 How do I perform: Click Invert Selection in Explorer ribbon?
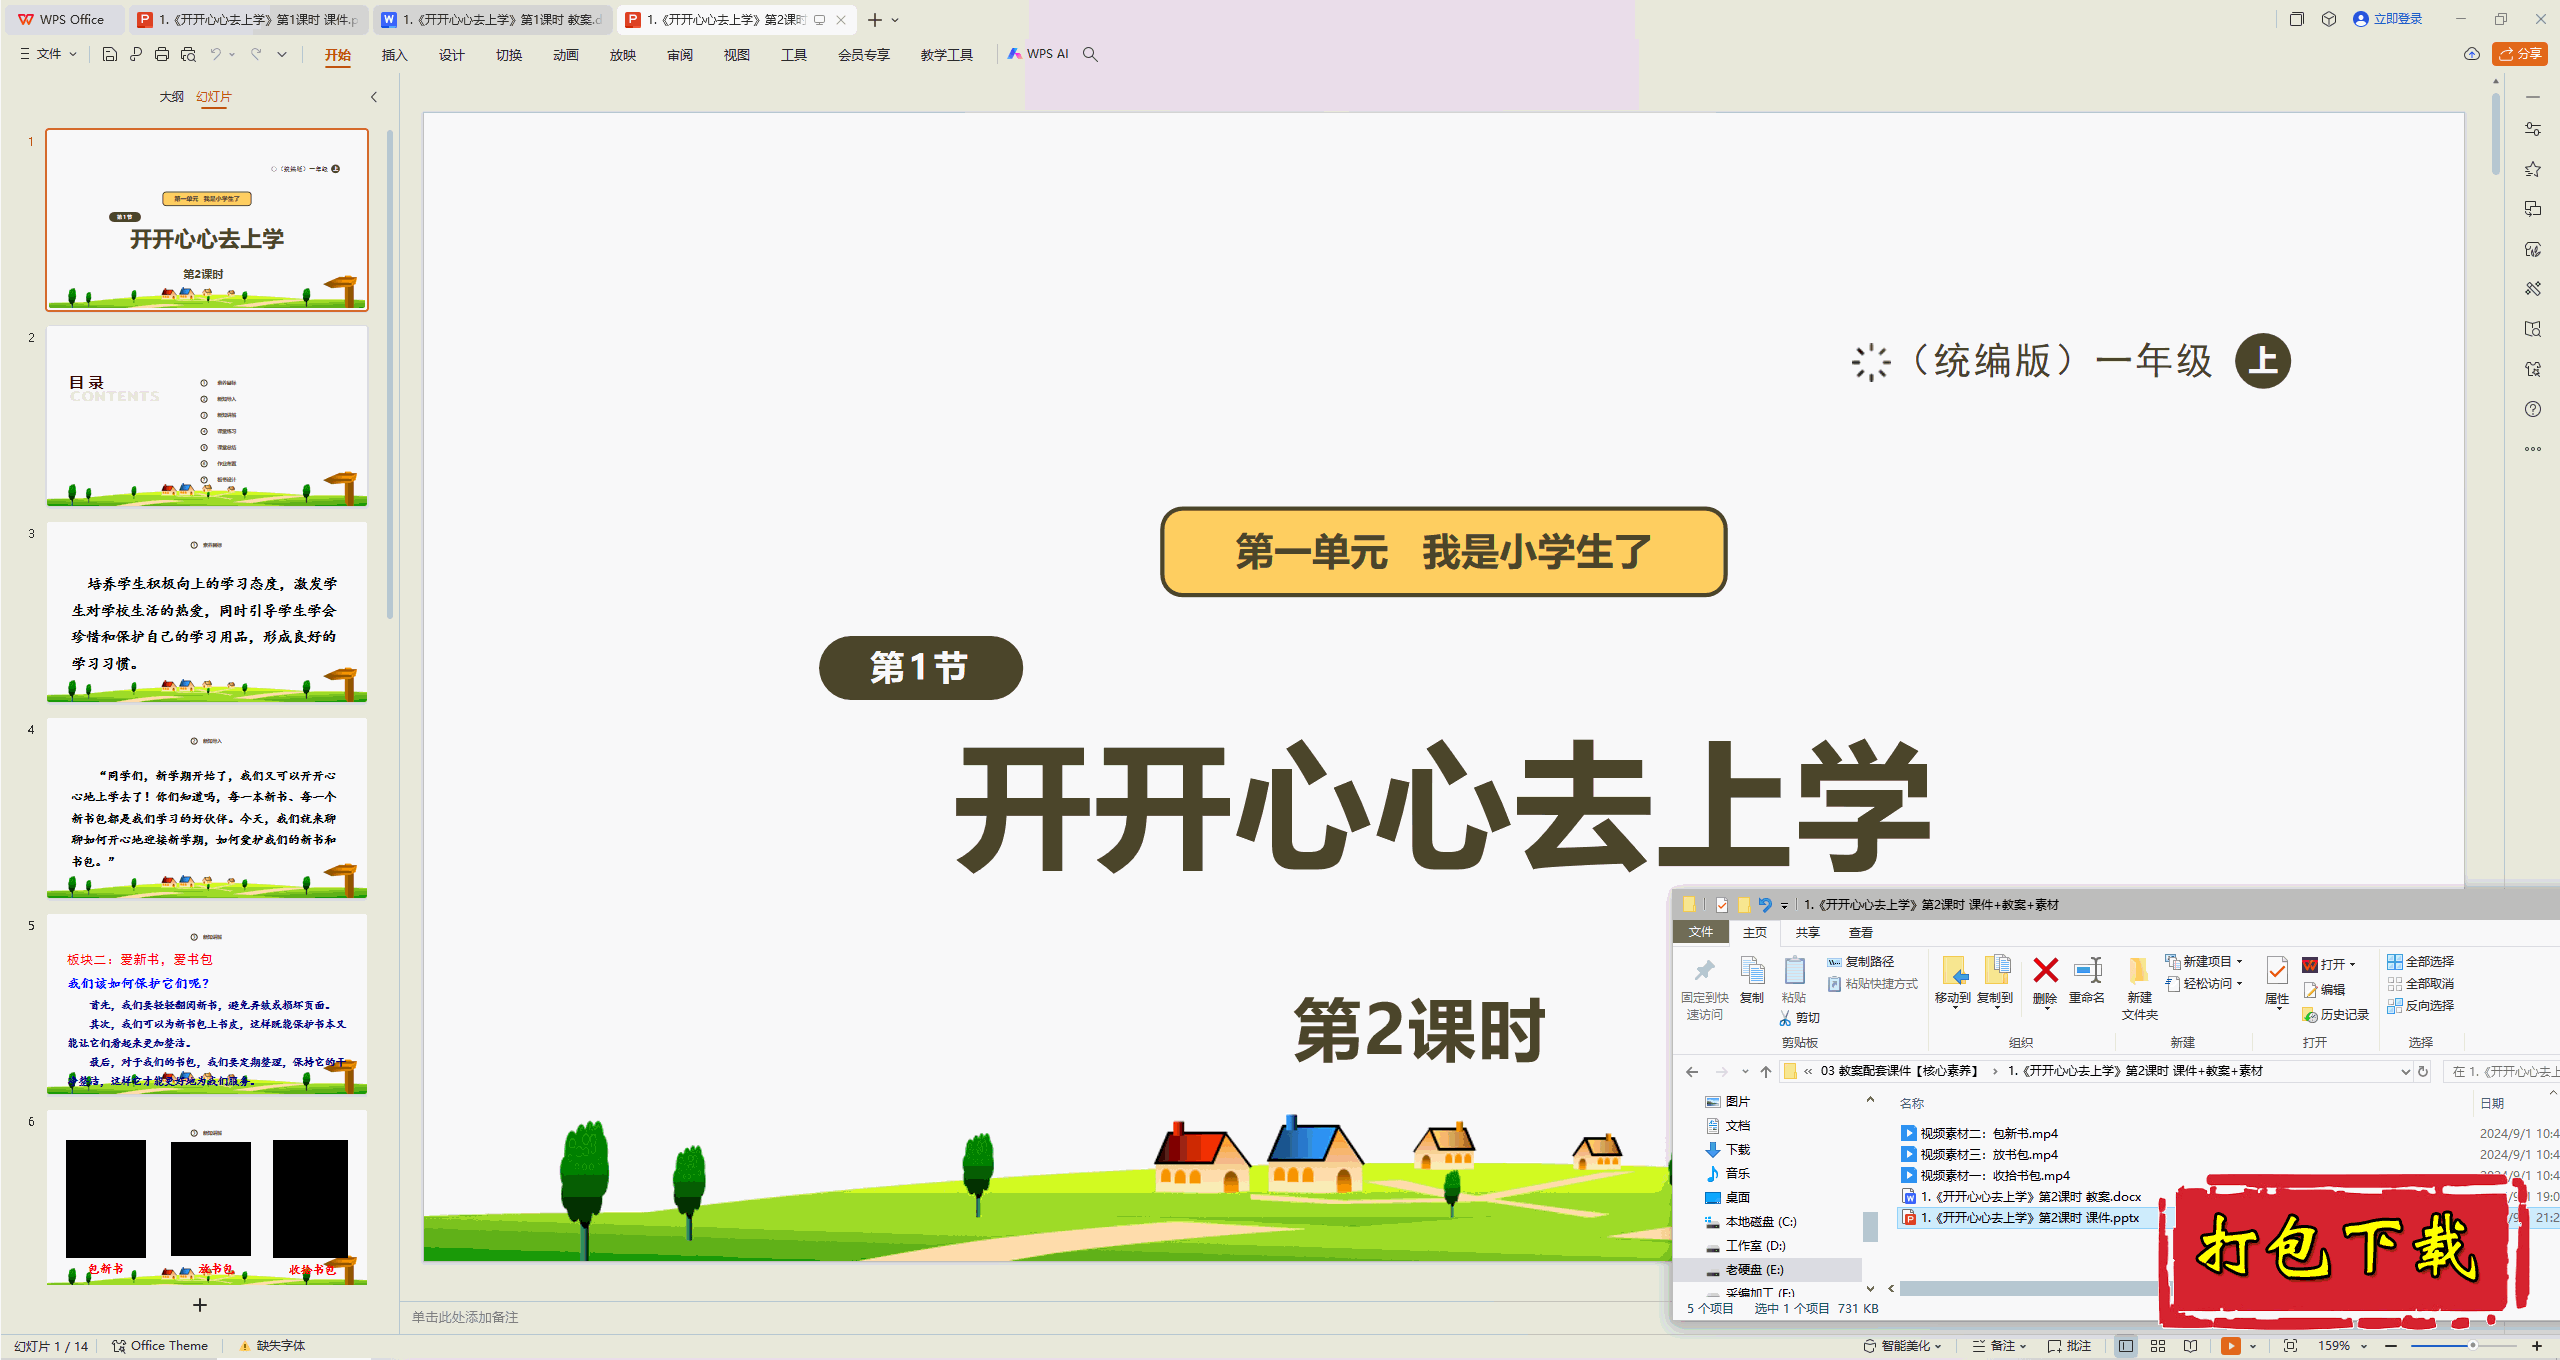coord(2420,1005)
